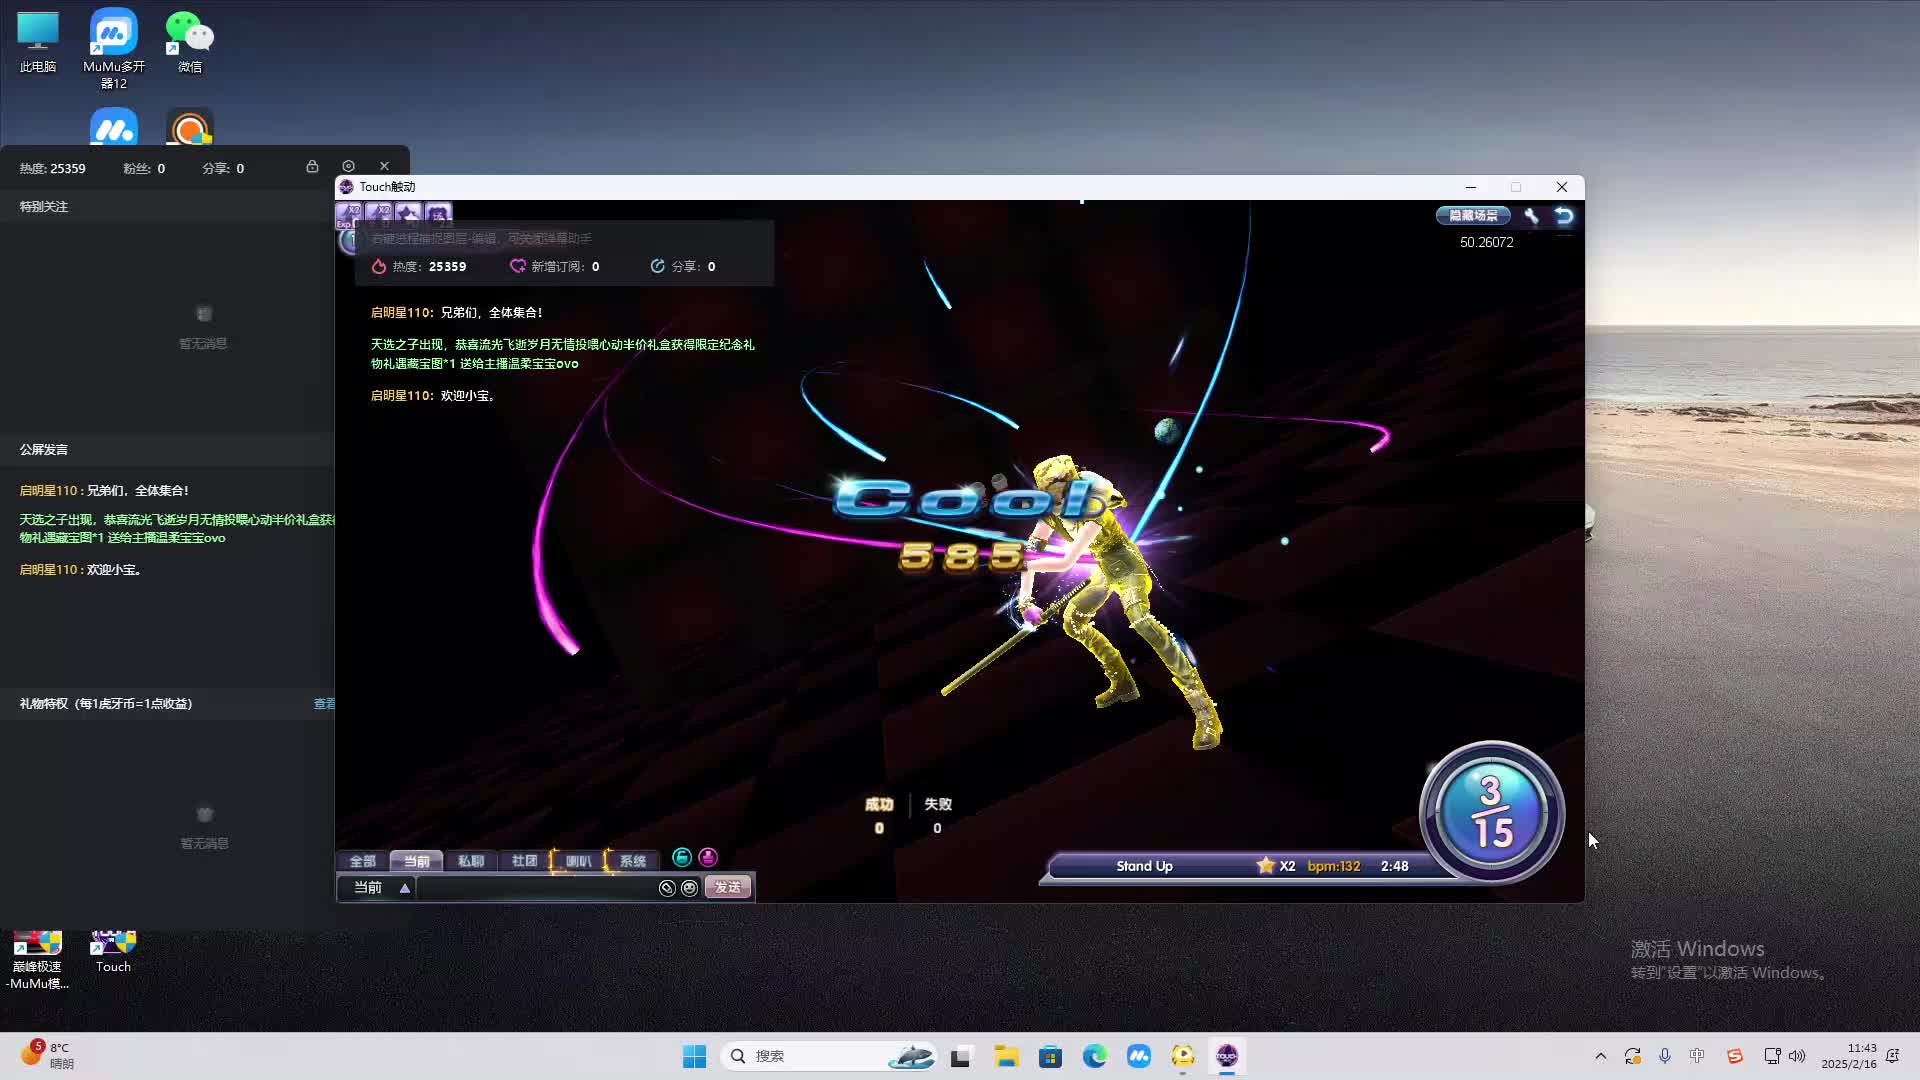The image size is (1920, 1080).
Task: Toggle the teal unlock icon above chat
Action: pos(682,857)
